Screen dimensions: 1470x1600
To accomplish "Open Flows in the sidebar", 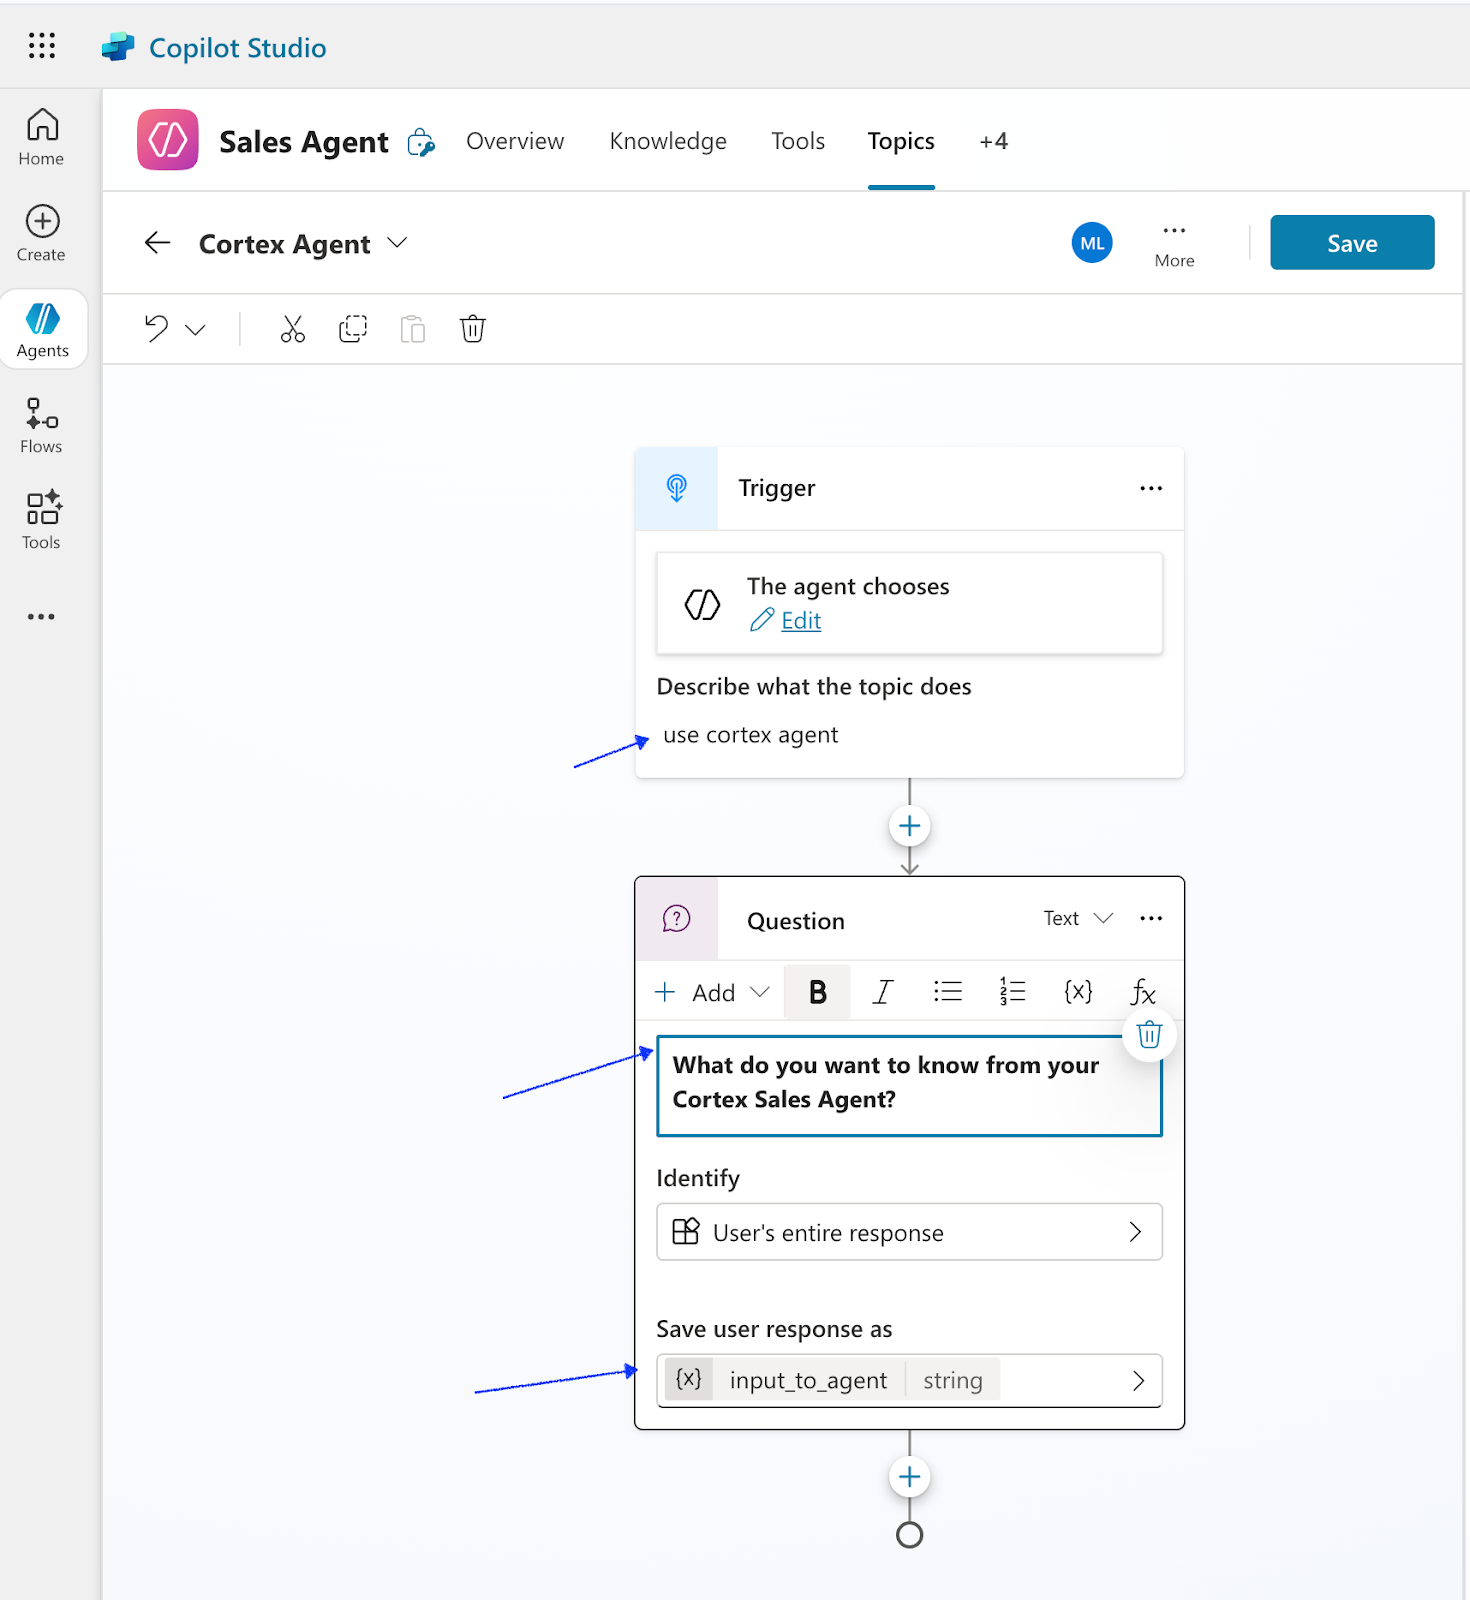I will coord(42,426).
